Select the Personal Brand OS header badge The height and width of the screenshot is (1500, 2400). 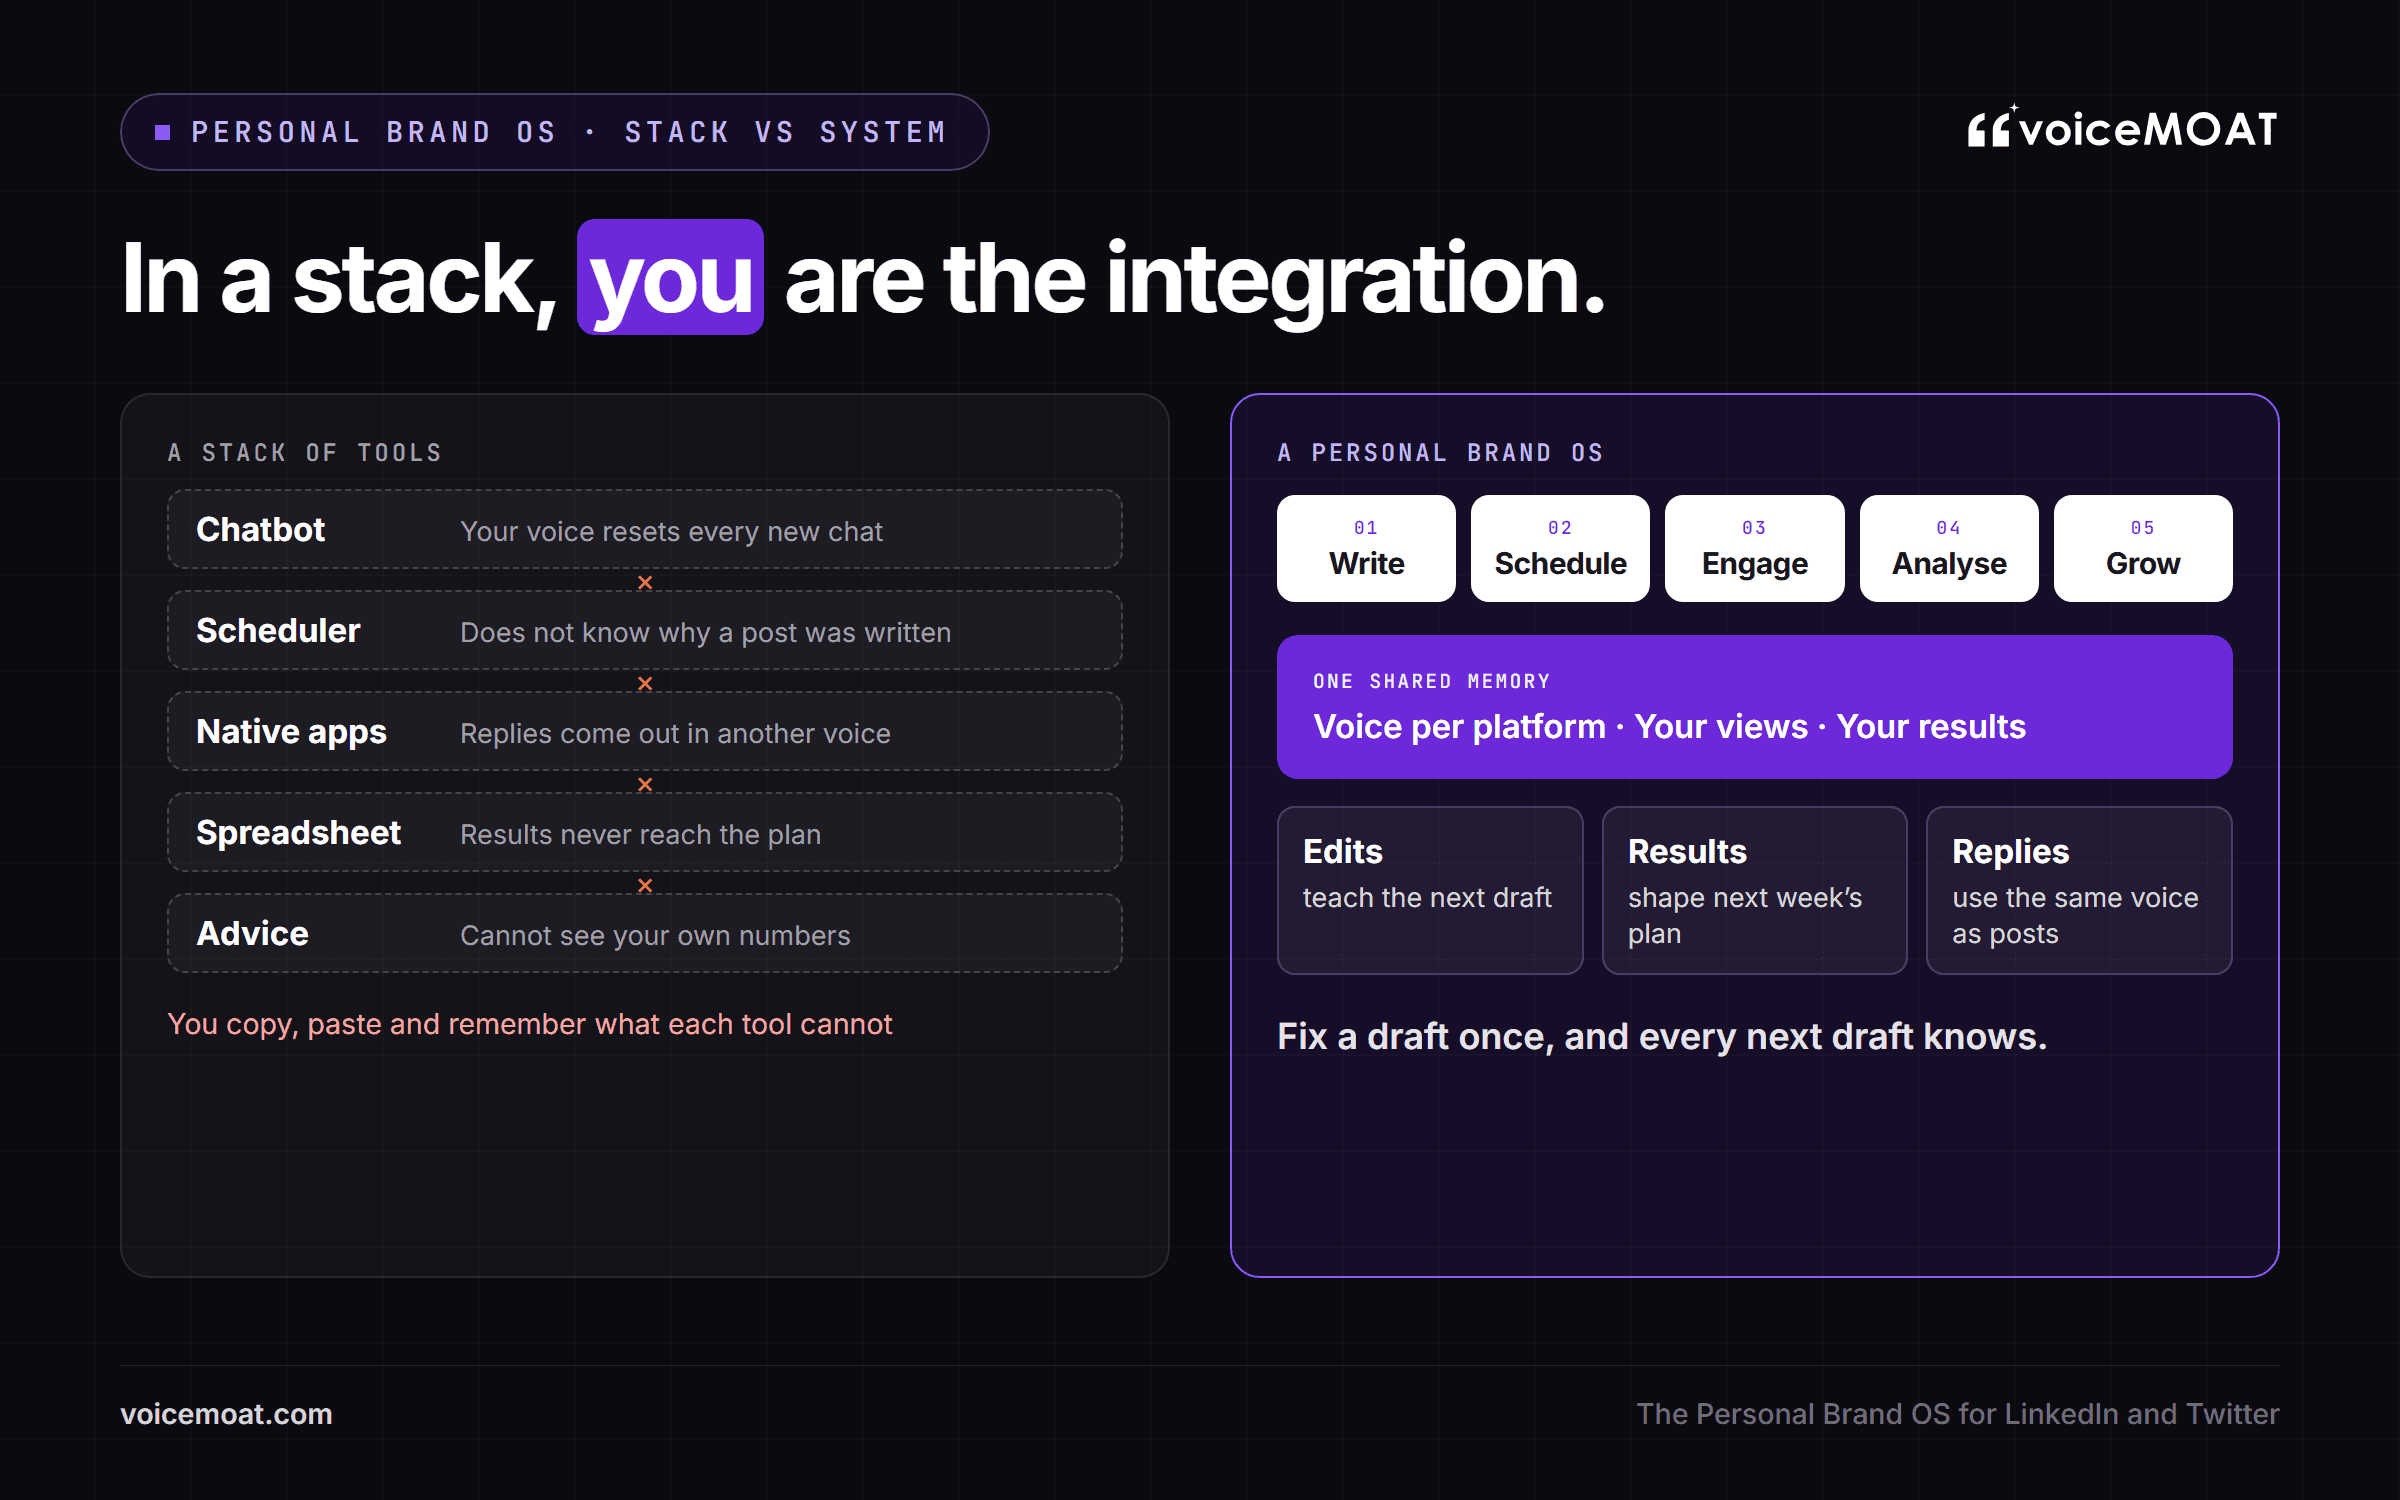point(554,132)
